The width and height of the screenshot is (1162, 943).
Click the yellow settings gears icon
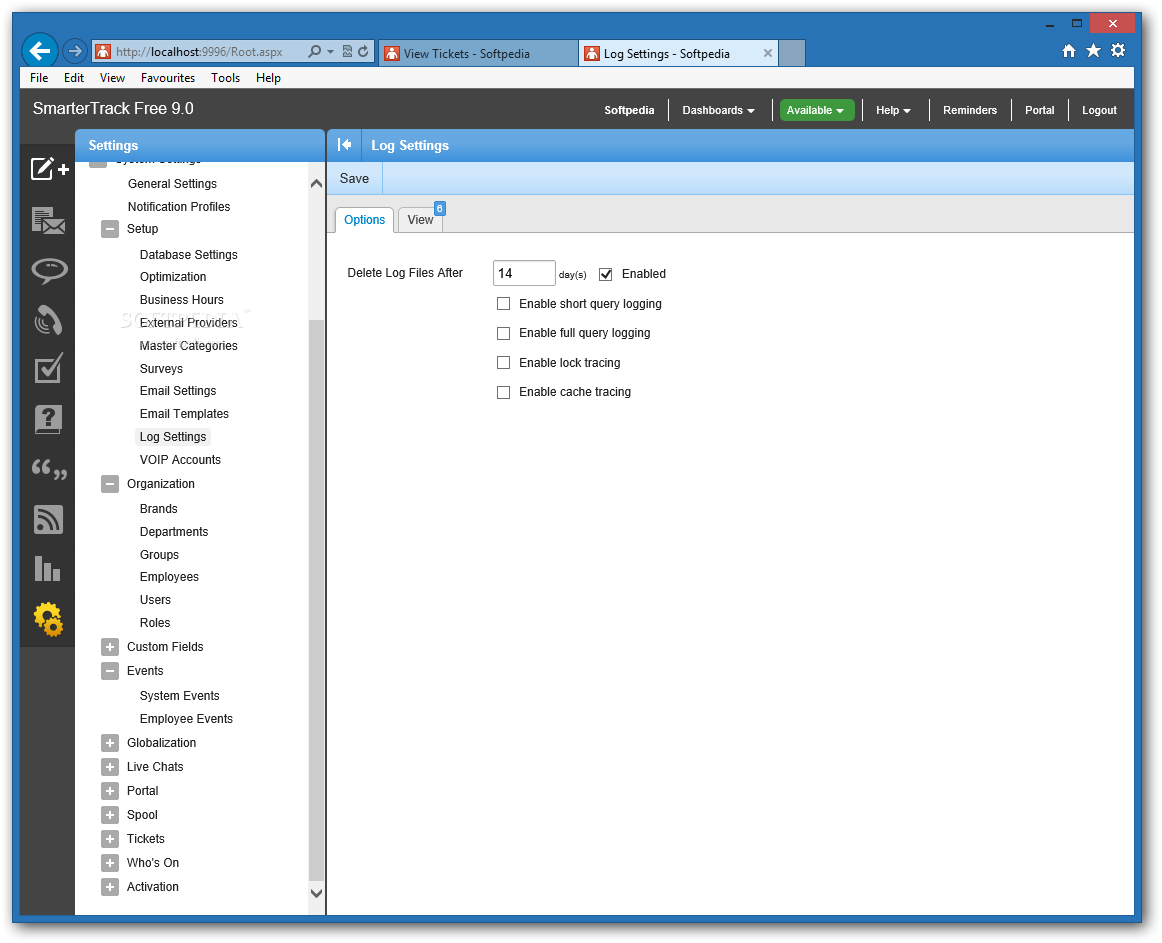pyautogui.click(x=48, y=619)
